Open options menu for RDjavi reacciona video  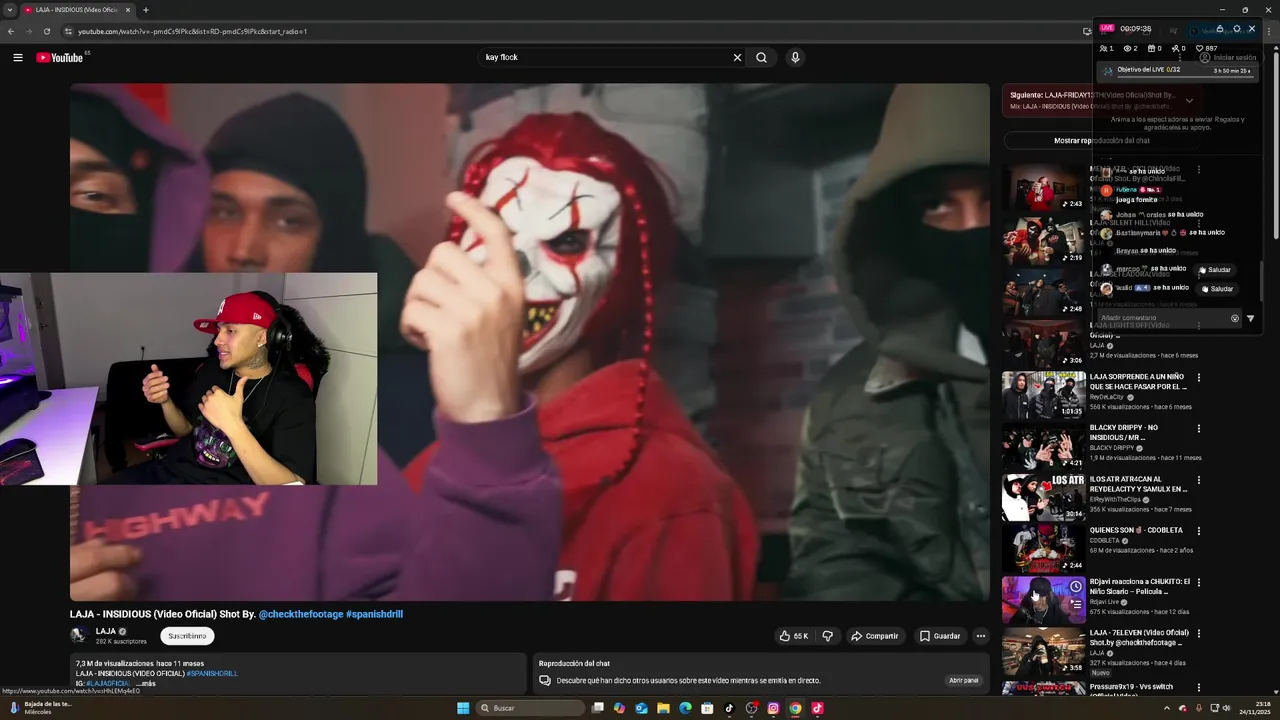[1199, 582]
